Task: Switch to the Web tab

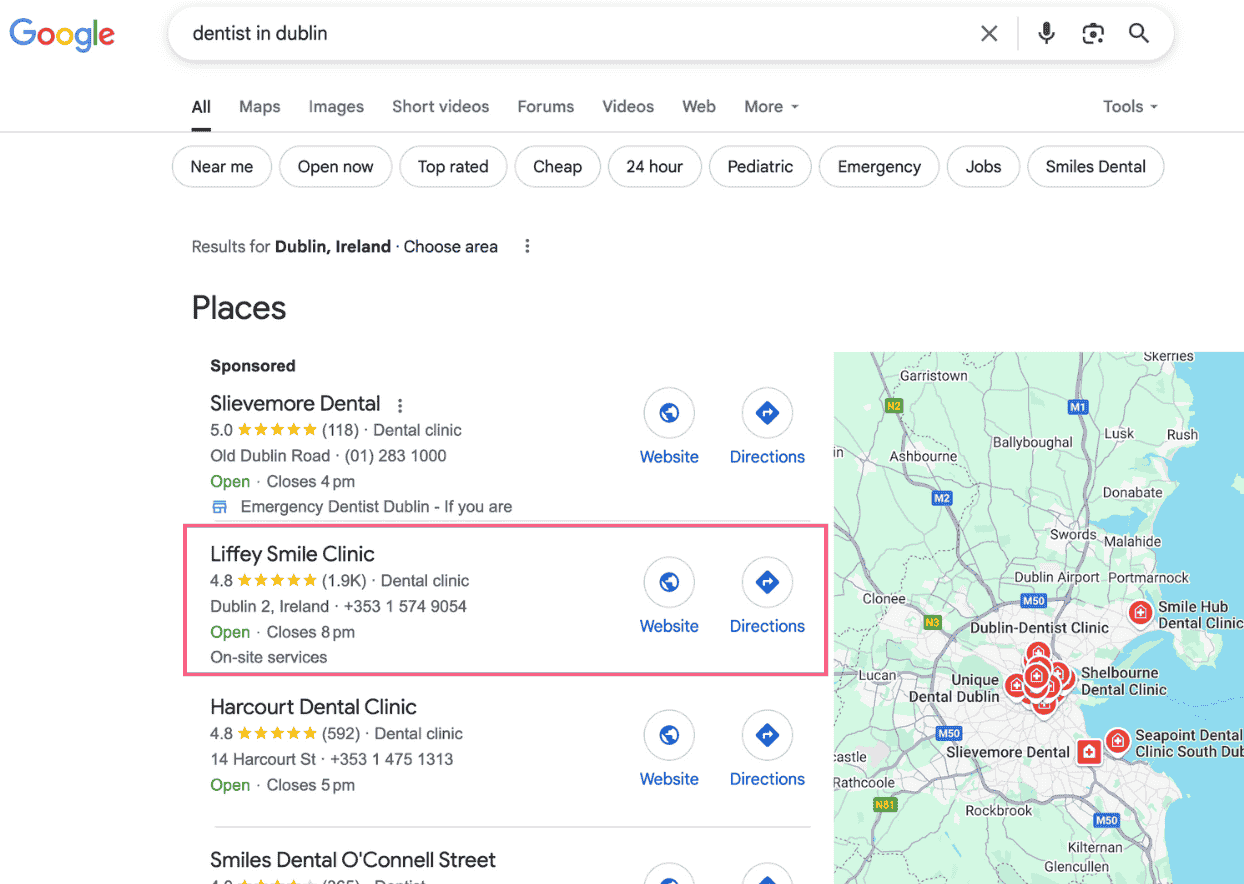Action: pyautogui.click(x=699, y=106)
